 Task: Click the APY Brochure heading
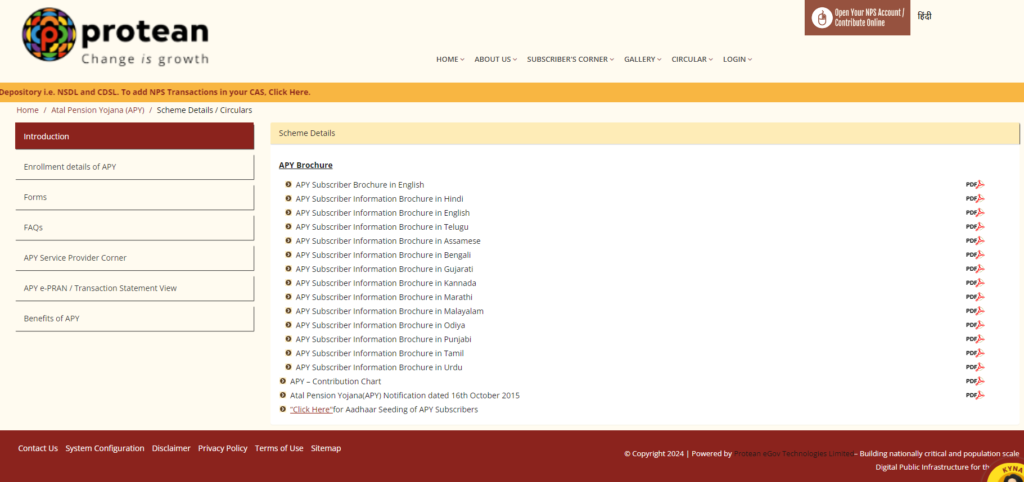click(306, 165)
